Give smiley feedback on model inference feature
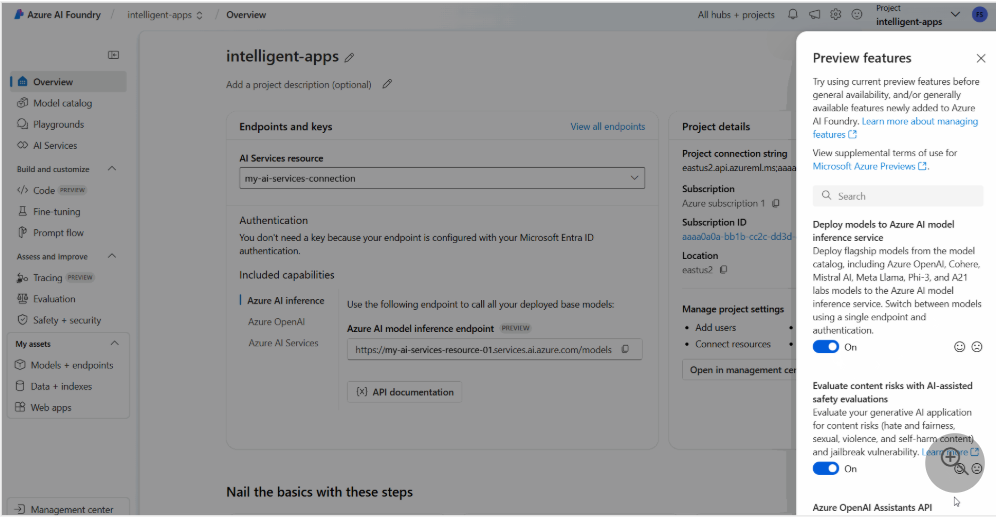The width and height of the screenshot is (996, 517). coord(960,347)
